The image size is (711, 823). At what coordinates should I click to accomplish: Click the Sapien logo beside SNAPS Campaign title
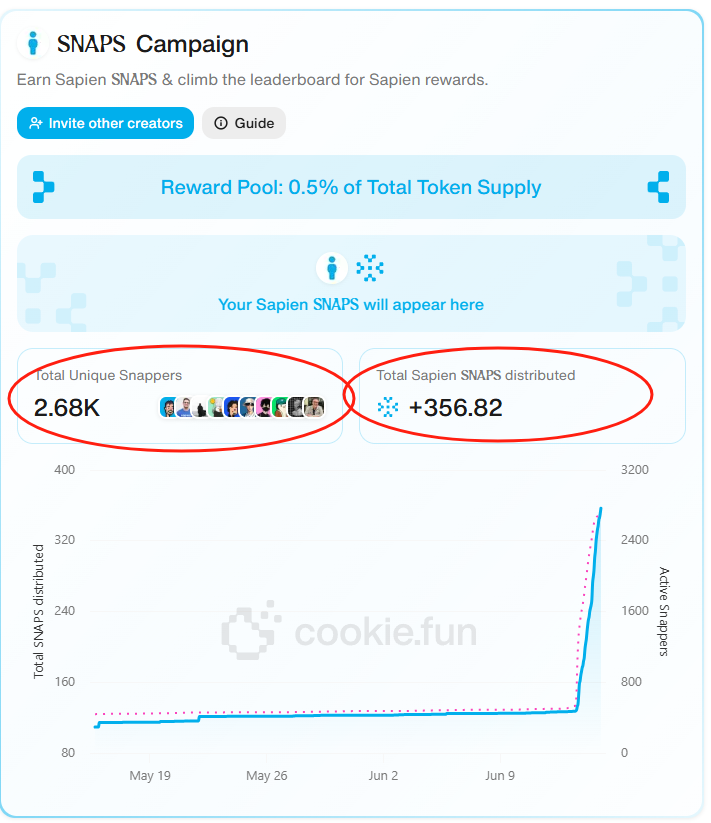coord(33,44)
